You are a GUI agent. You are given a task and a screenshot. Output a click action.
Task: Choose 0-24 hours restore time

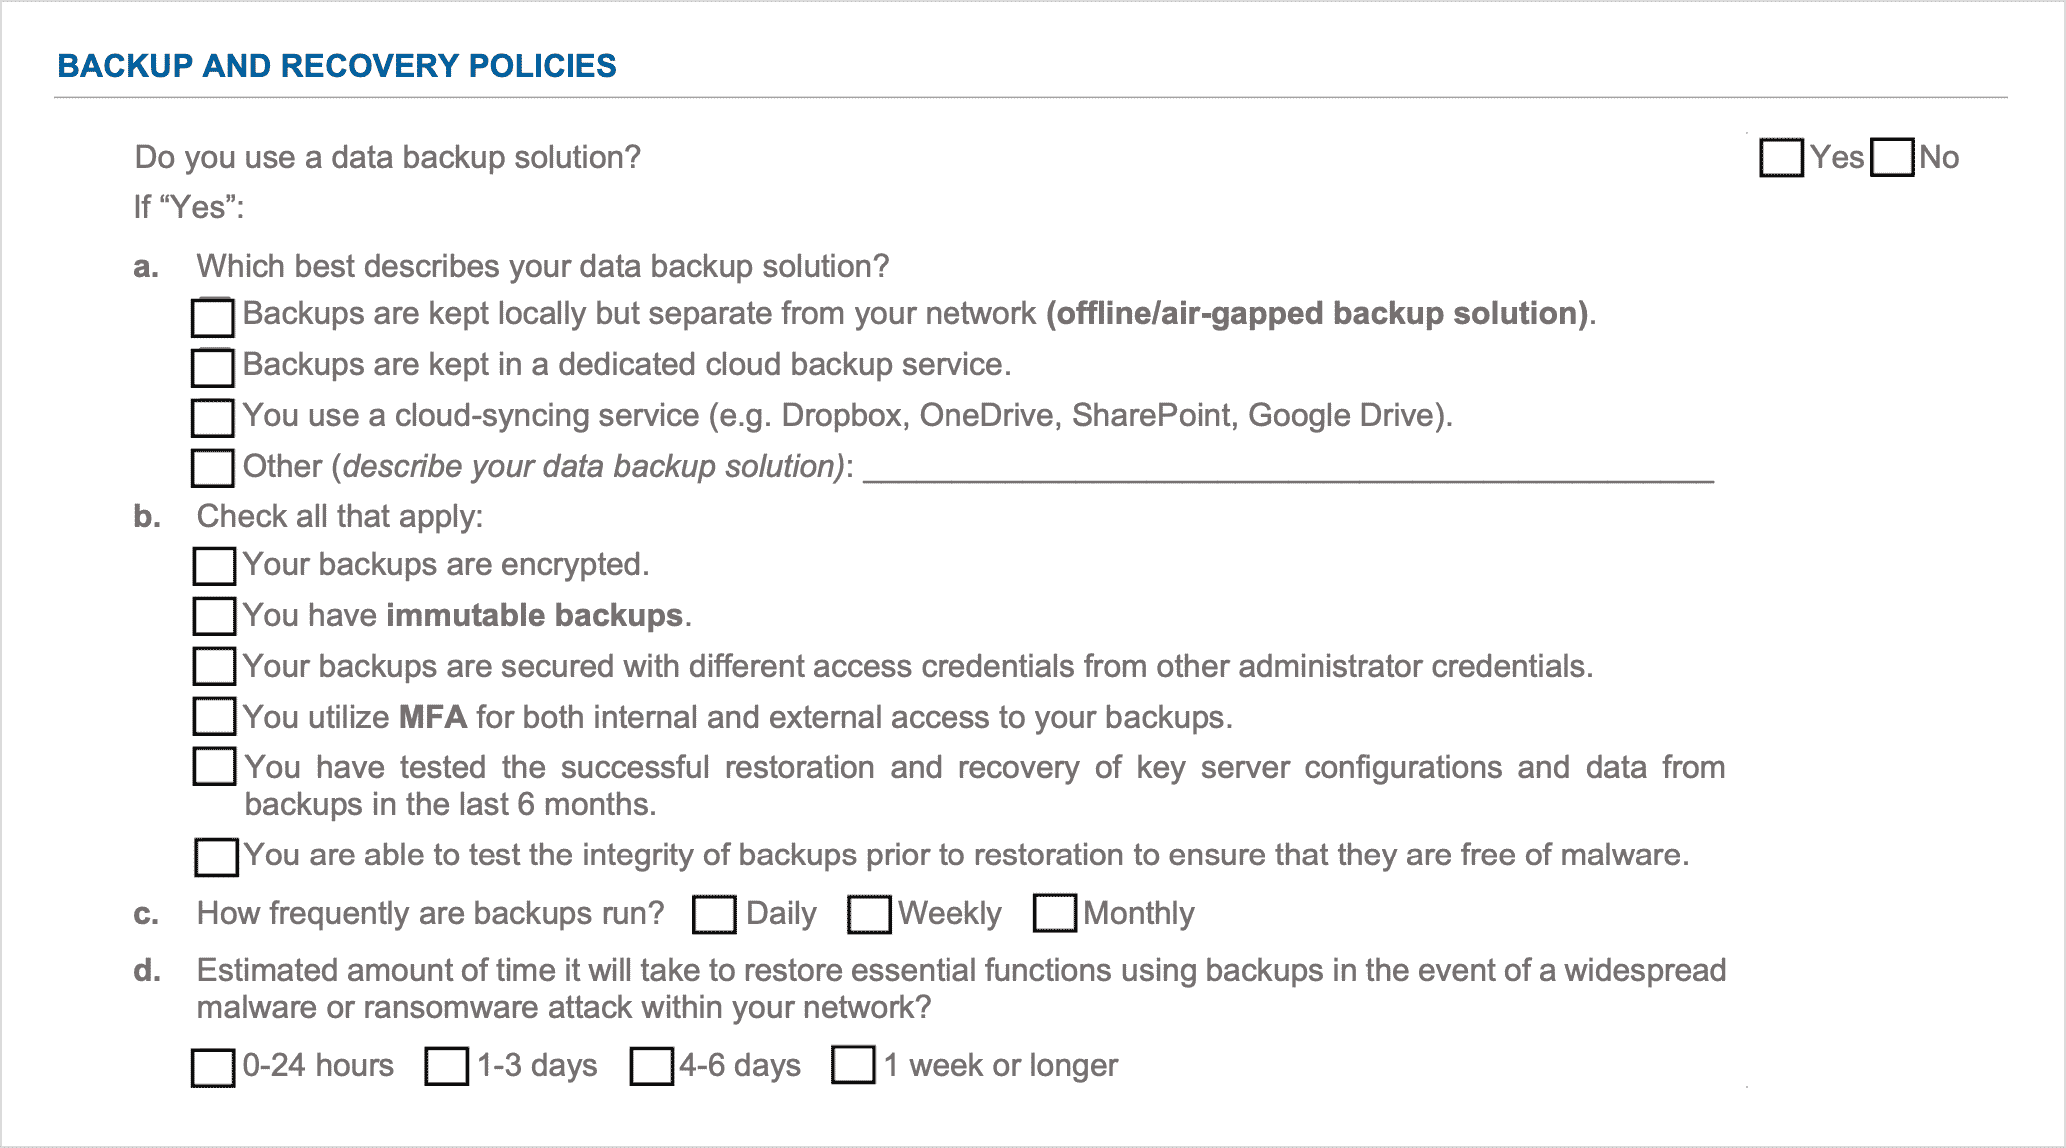coord(213,1067)
